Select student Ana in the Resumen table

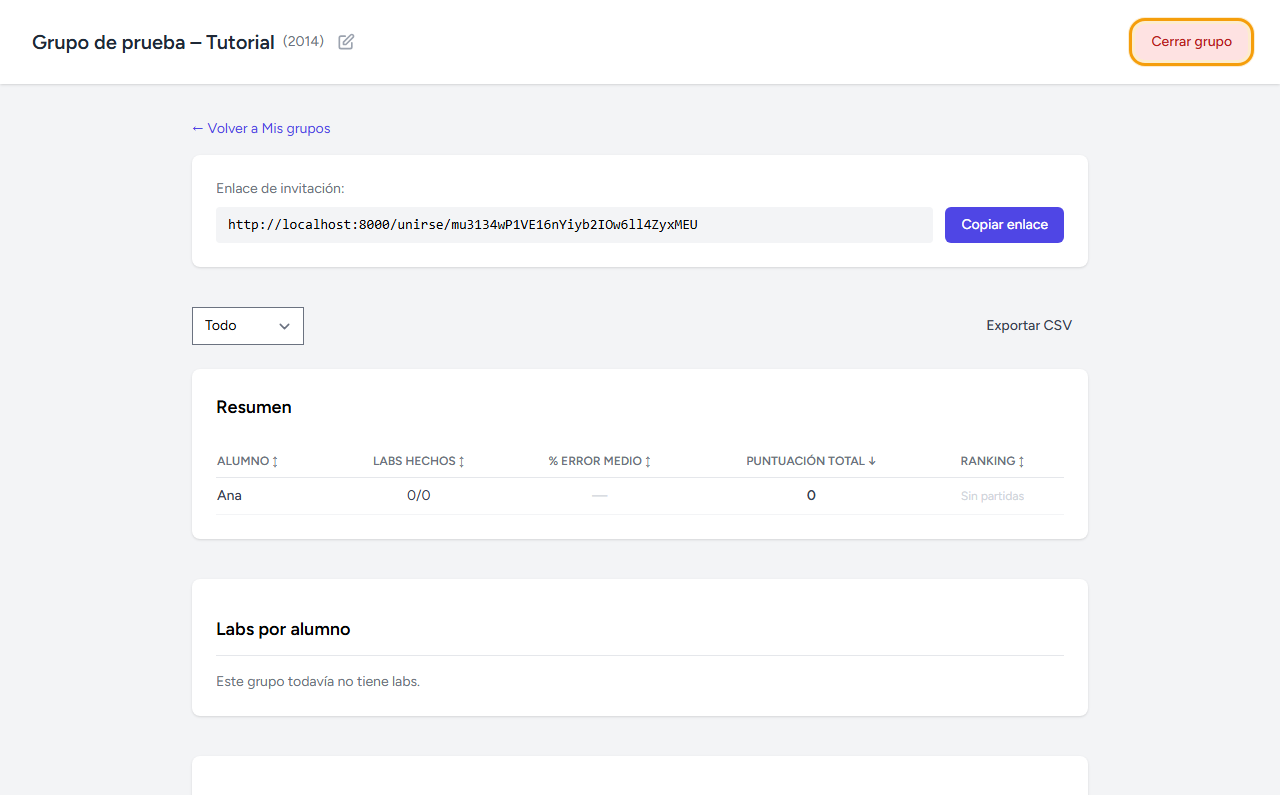[229, 496]
